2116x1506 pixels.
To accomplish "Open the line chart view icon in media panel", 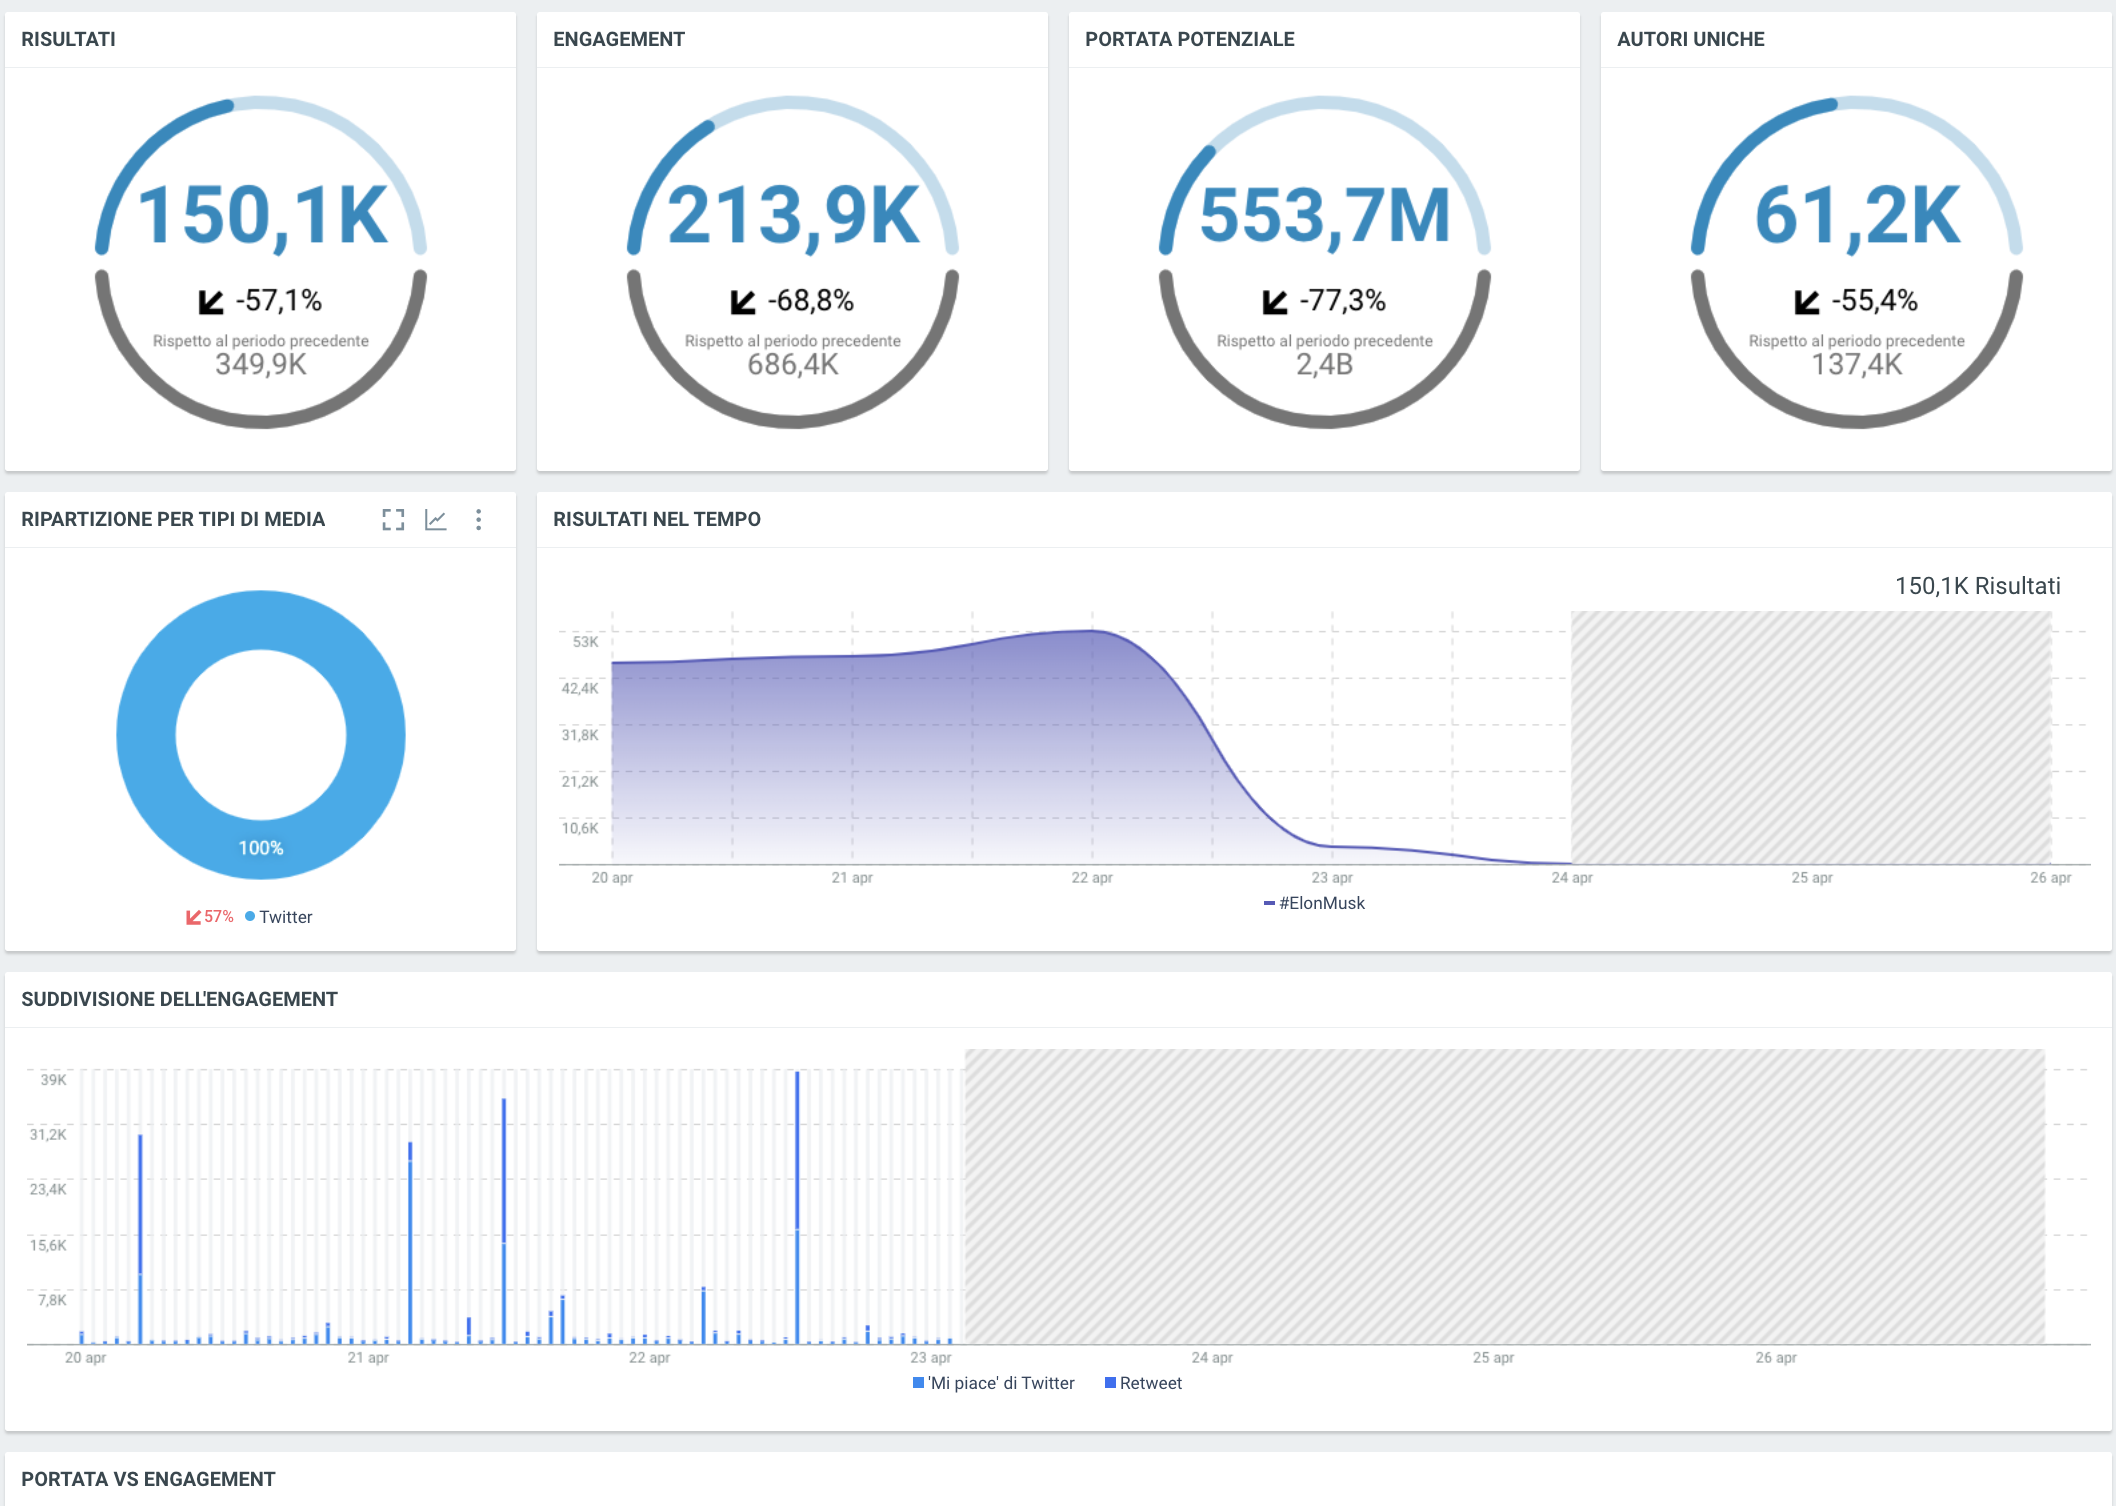I will [436, 519].
